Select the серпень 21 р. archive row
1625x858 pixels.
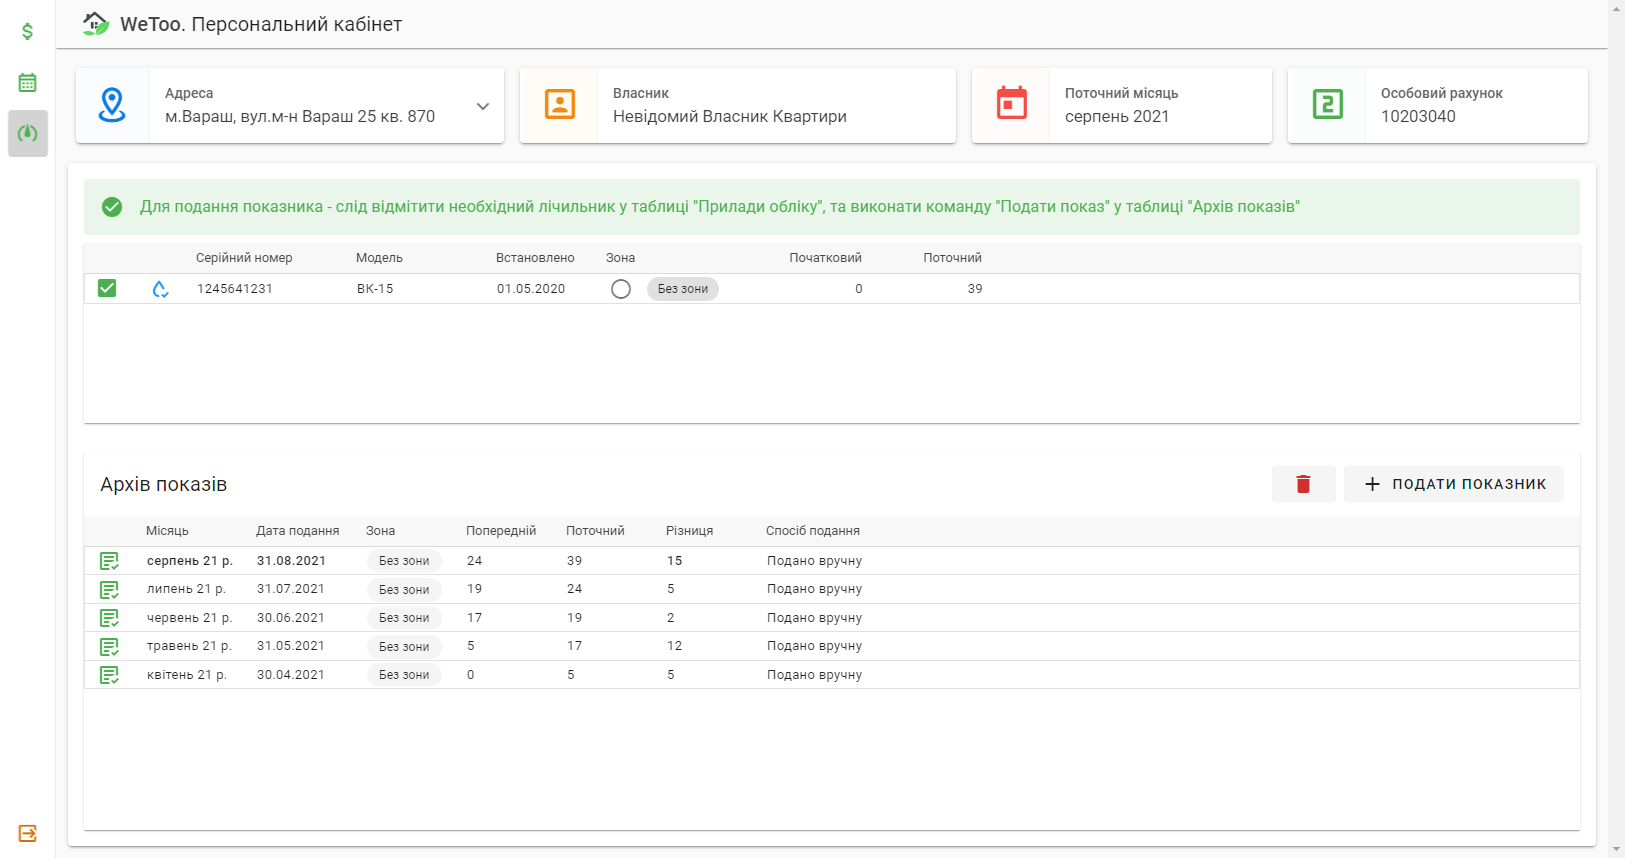[832, 561]
